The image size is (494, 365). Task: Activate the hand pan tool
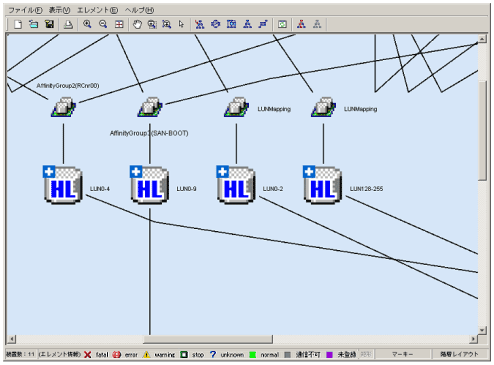tap(137, 24)
